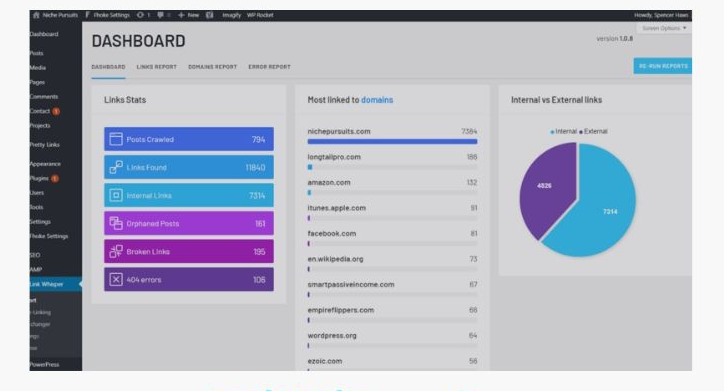Viewport: 724px width, 391px height.
Task: Click the Links Found chain icon
Action: (116, 167)
